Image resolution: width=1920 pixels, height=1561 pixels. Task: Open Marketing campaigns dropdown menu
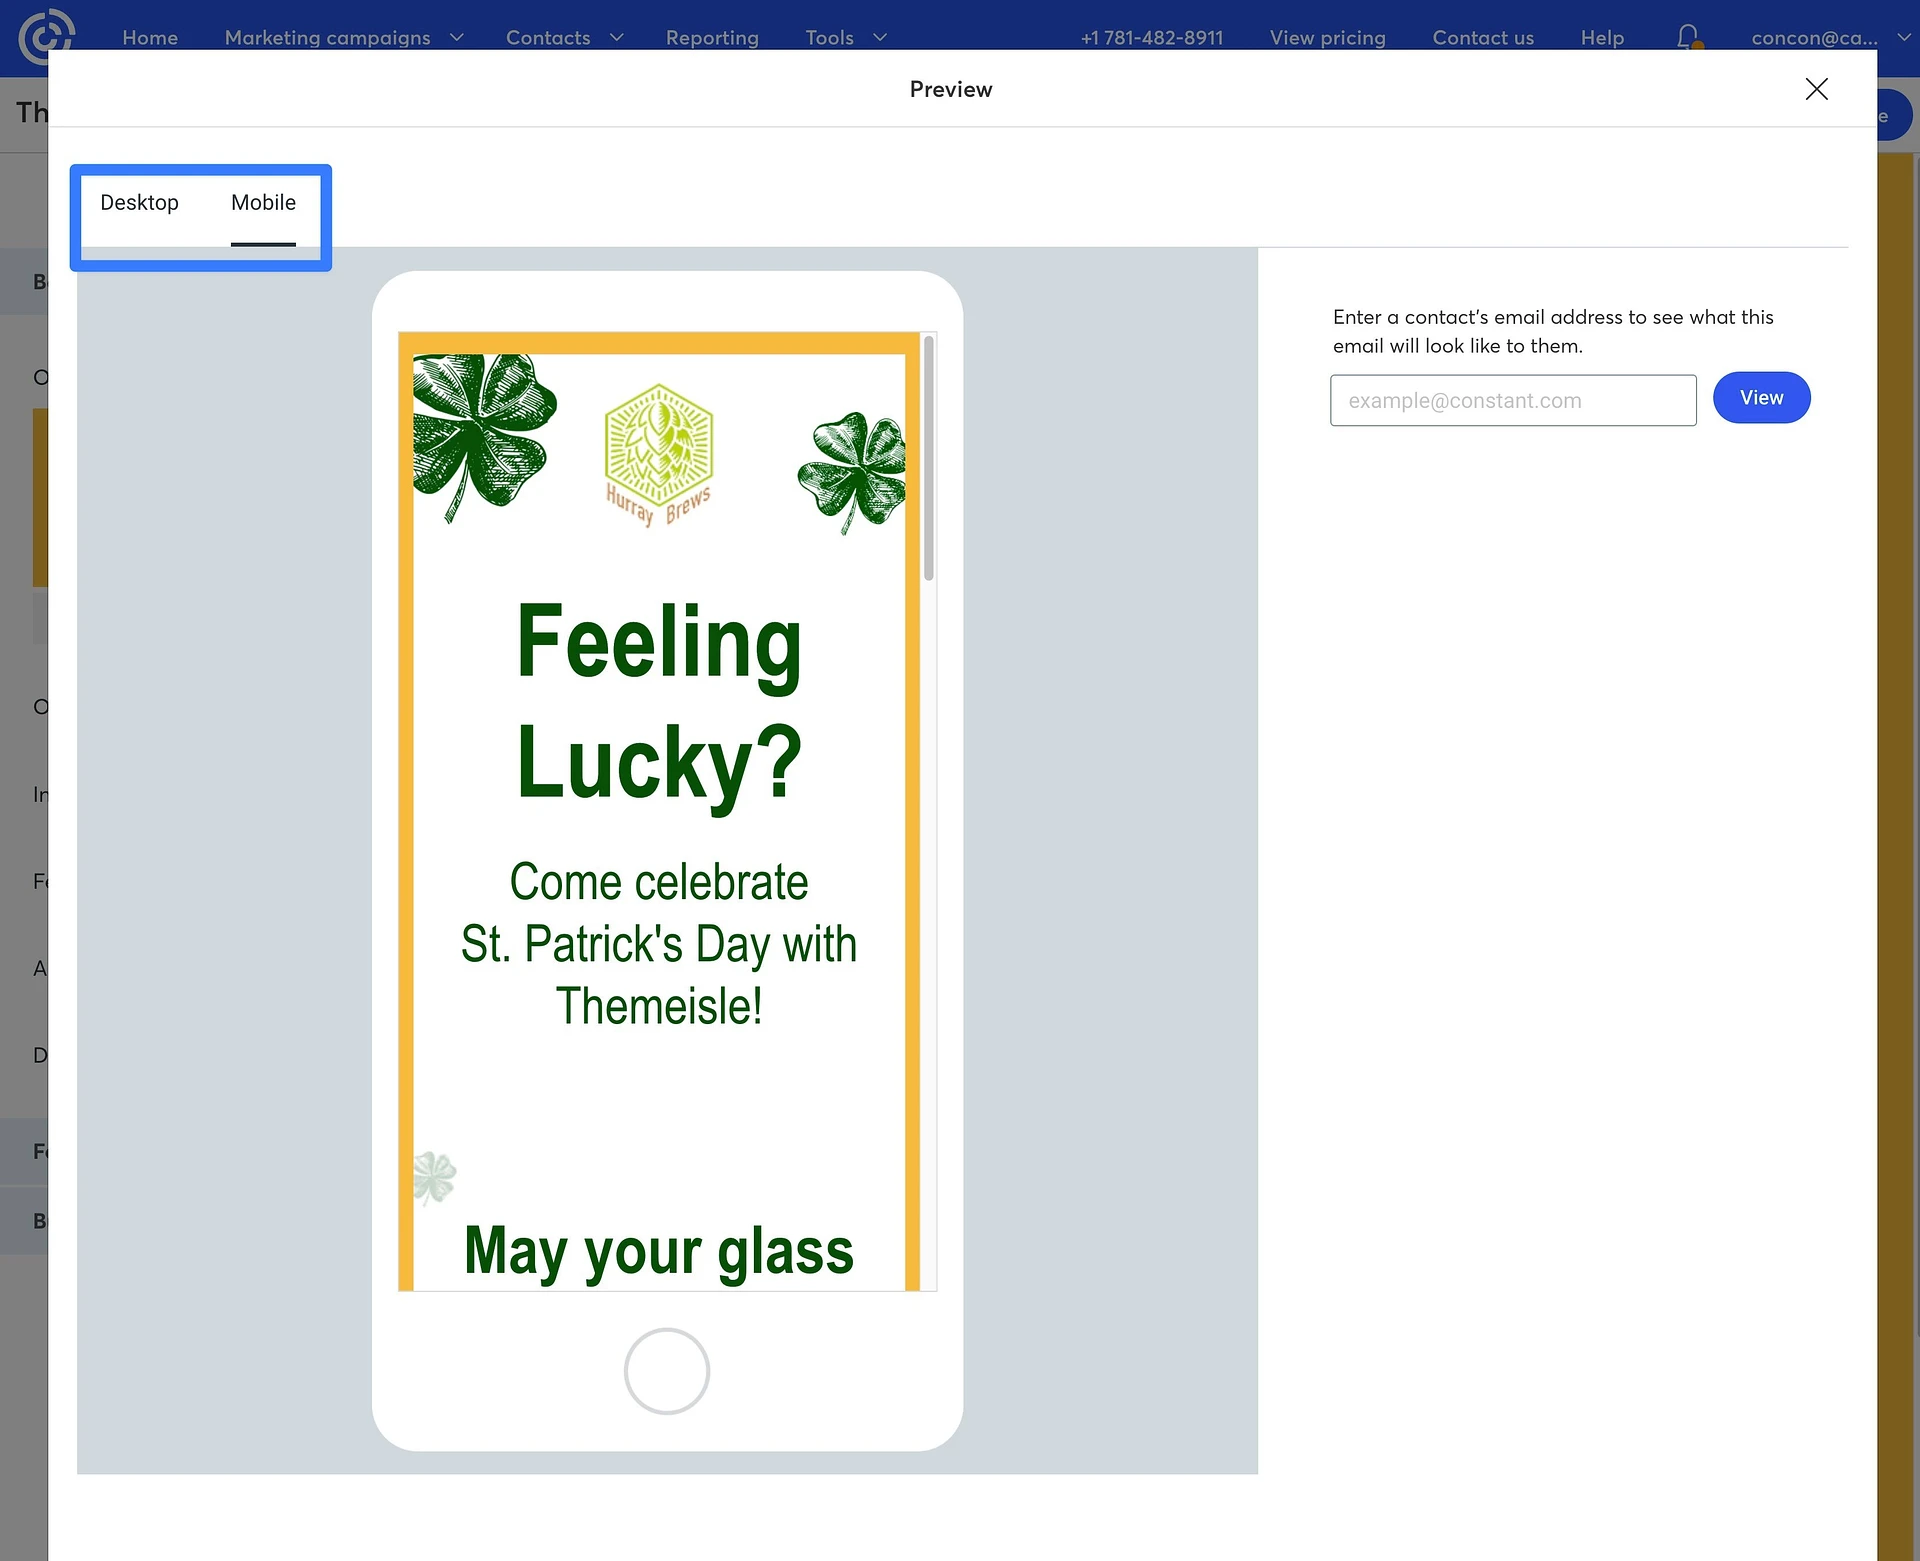click(343, 35)
